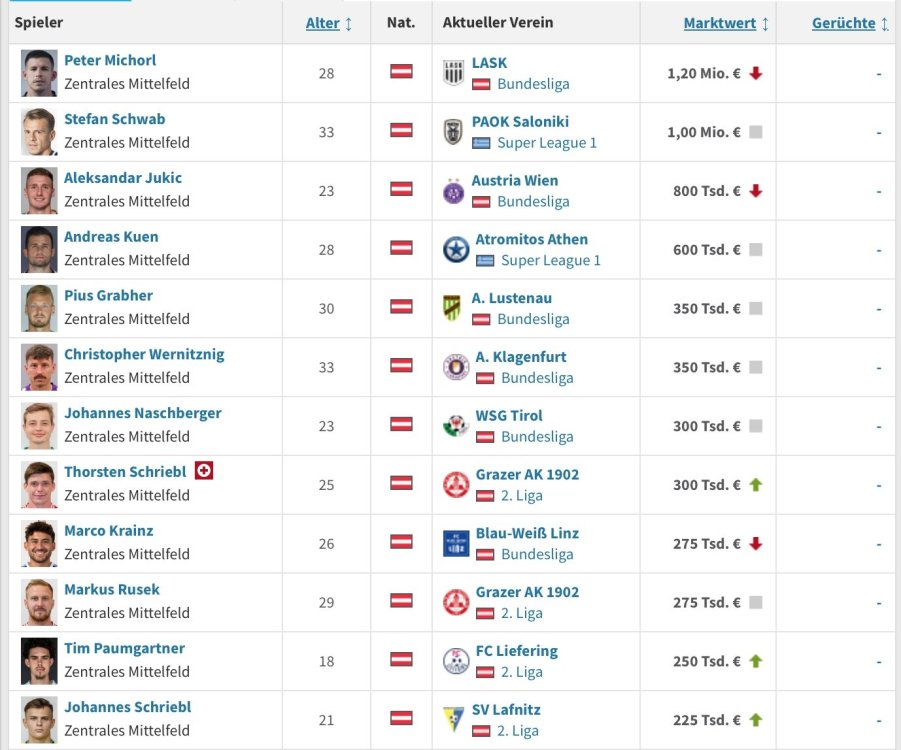Click Tim Paumgartner's portrait thumbnail

39,661
